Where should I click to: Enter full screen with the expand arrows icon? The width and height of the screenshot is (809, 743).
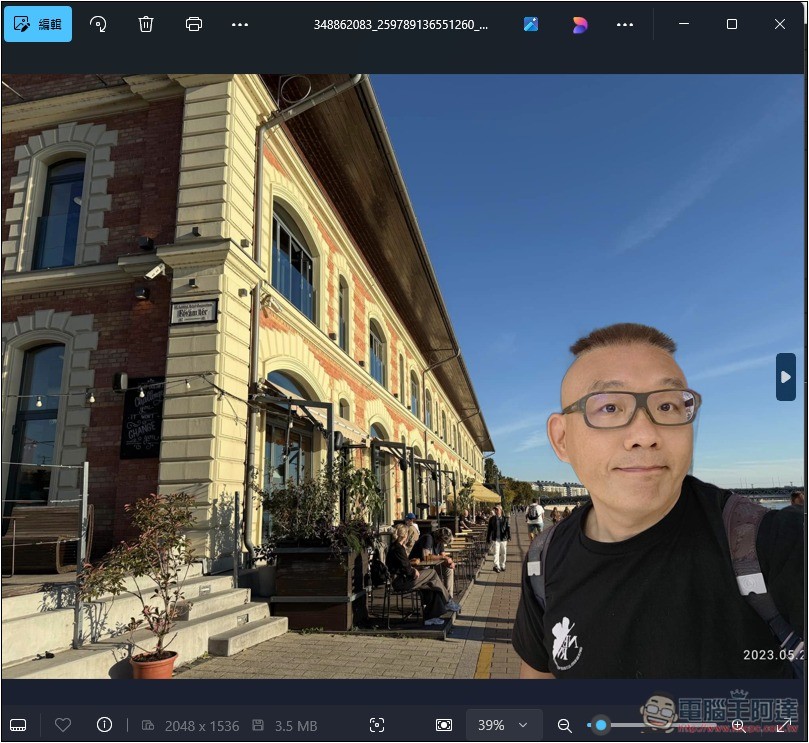(784, 725)
